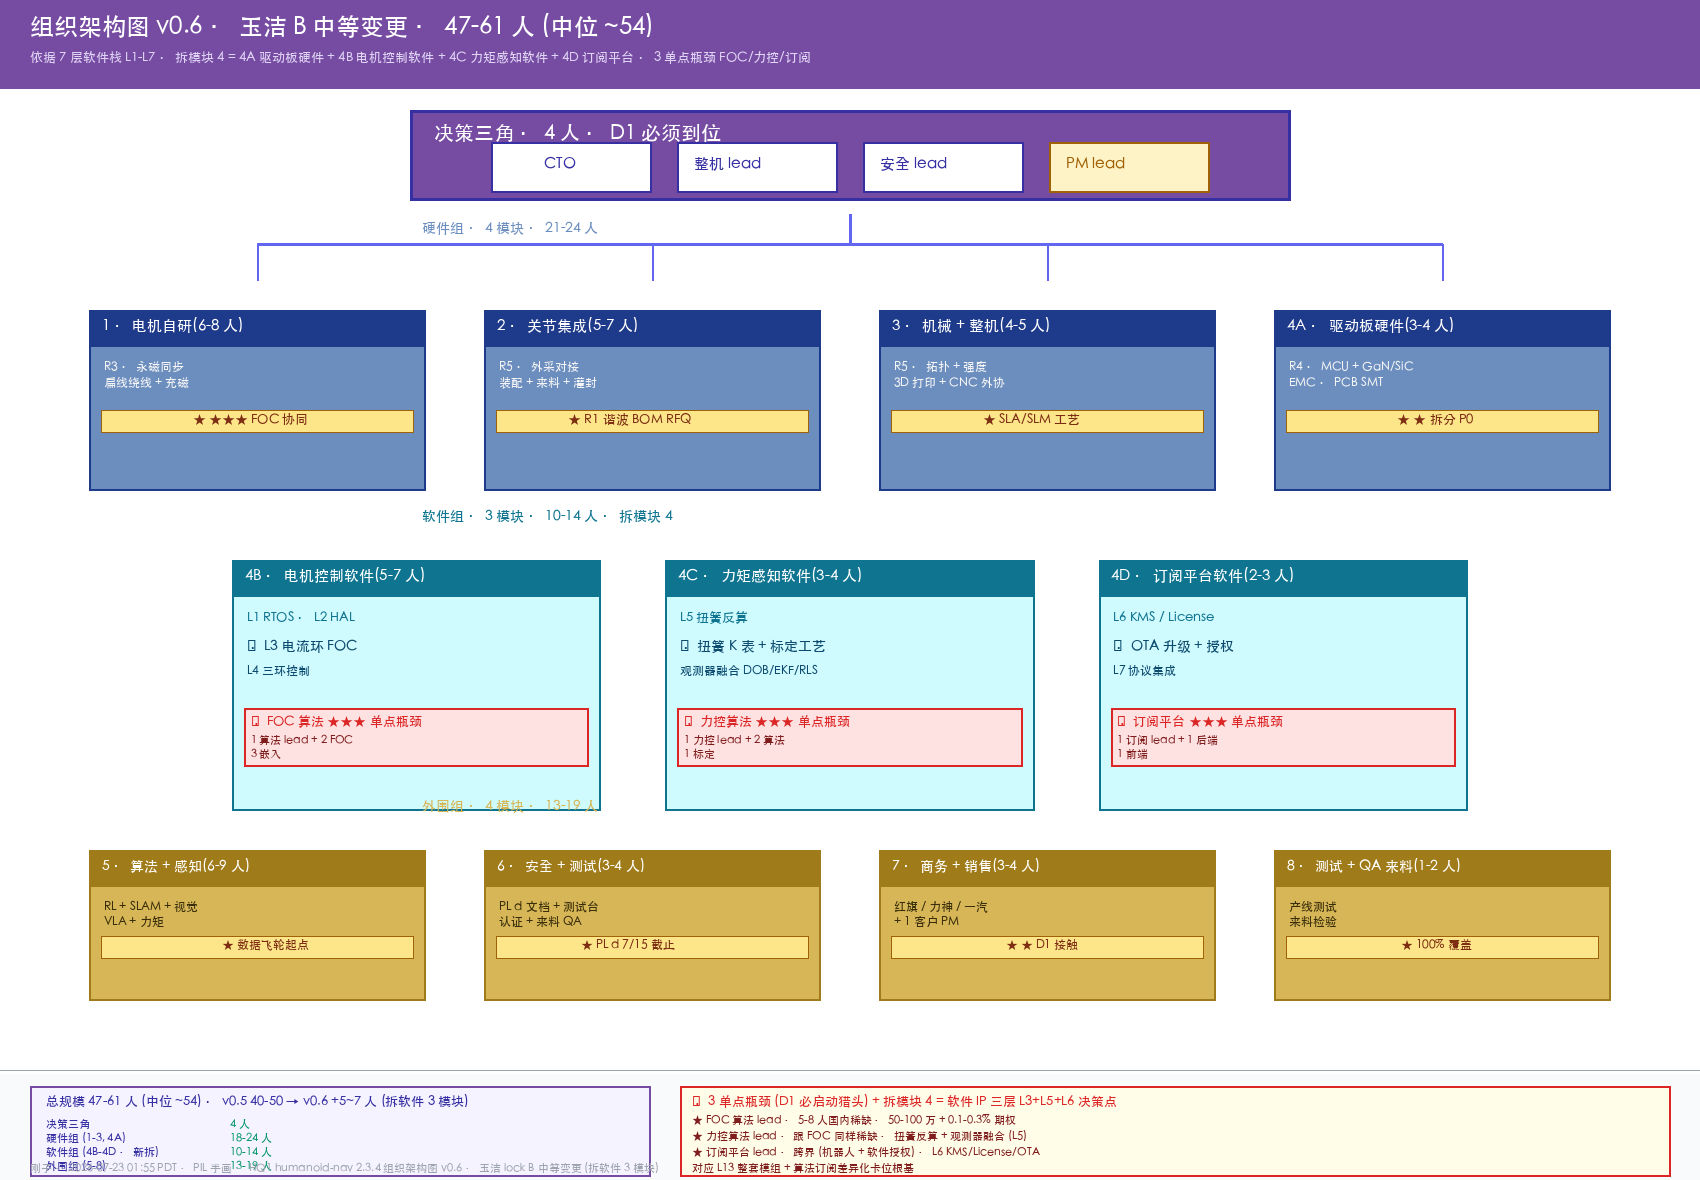Image resolution: width=1700 pixels, height=1180 pixels.
Task: Click red '力控算法 ★★★ 单点瓶颈' box
Action: click(850, 738)
